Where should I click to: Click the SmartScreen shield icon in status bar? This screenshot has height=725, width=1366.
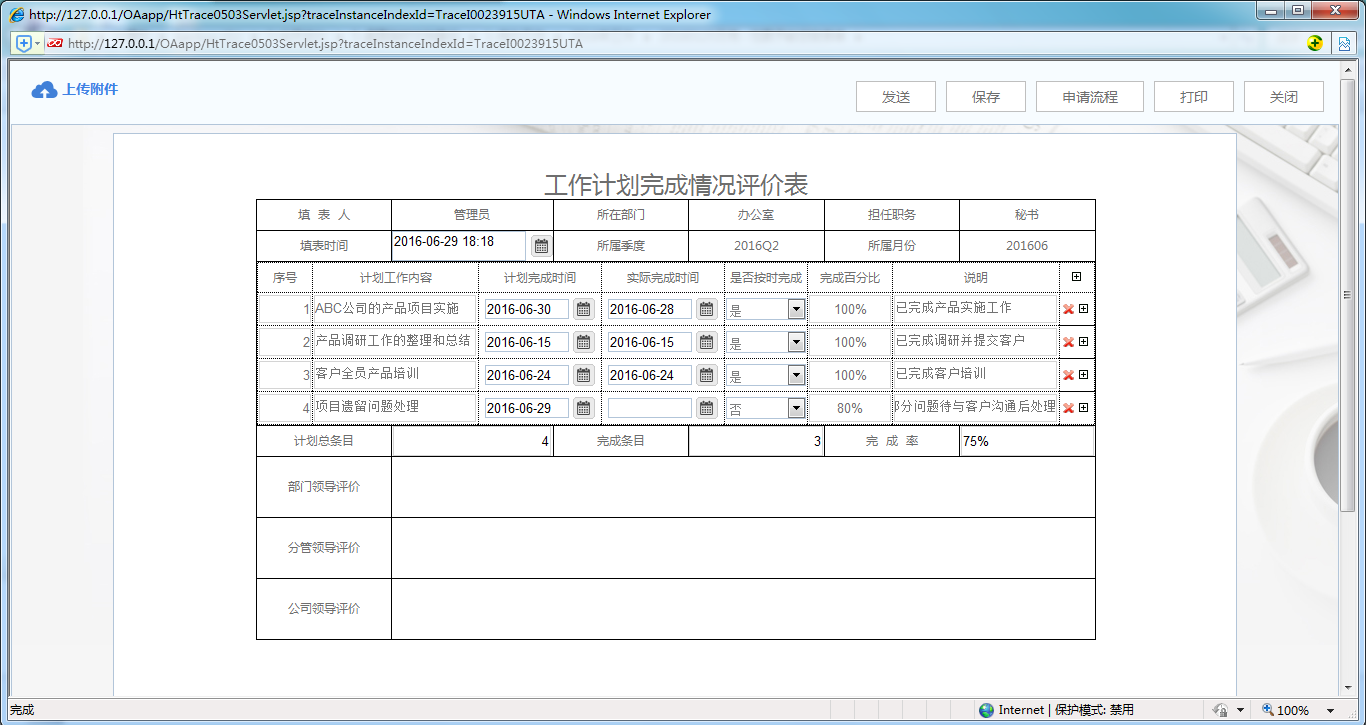[x=1219, y=709]
